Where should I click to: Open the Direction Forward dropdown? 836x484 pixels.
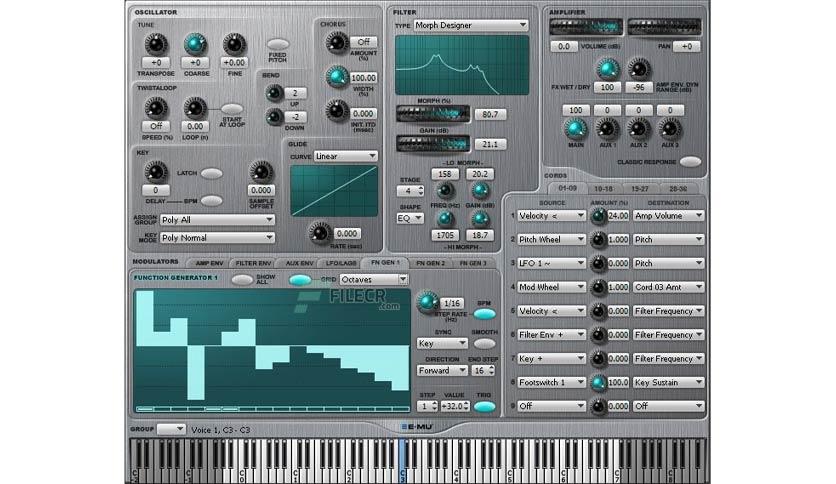tap(442, 370)
